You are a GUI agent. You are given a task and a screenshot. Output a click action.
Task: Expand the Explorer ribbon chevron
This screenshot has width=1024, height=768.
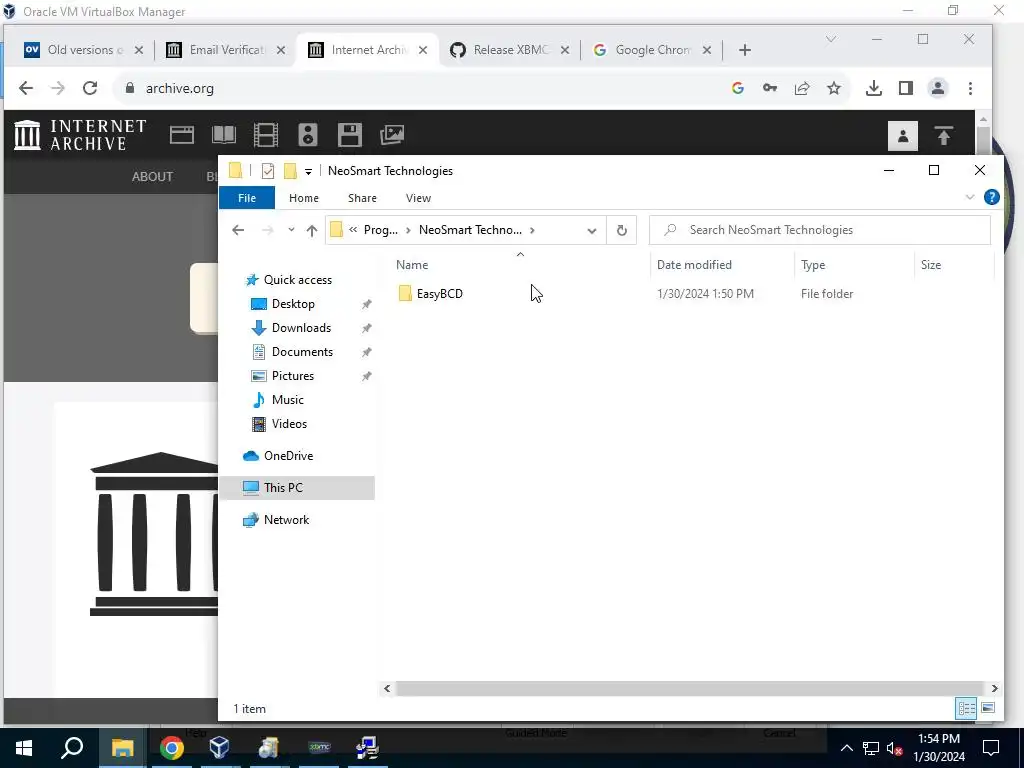click(x=970, y=197)
